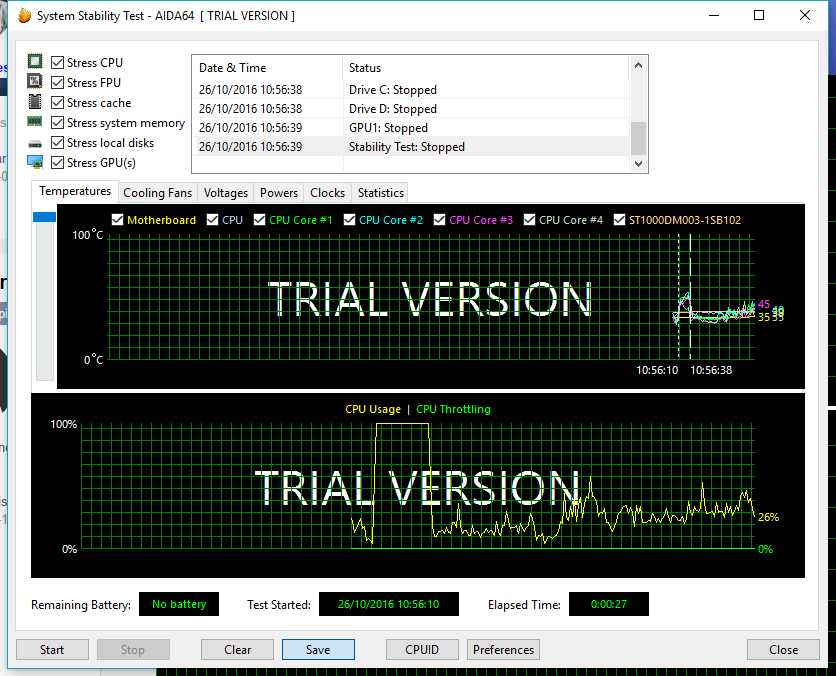Toggle CPU temperature graph checkbox
Screen dimensions: 836x676
(x=212, y=220)
